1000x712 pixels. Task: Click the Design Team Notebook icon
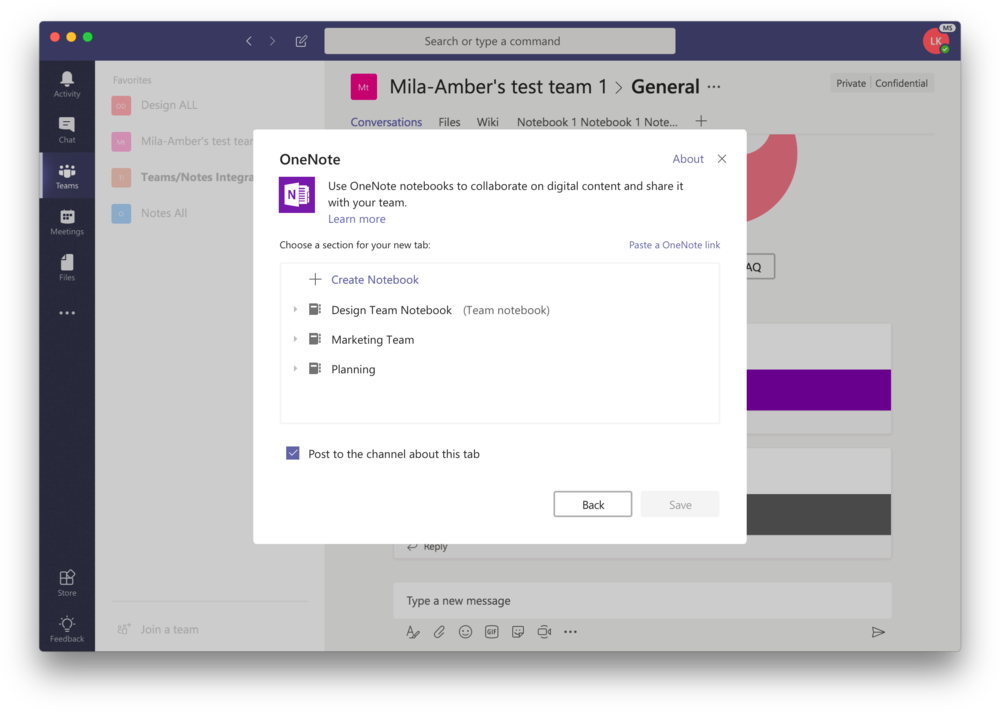[315, 309]
